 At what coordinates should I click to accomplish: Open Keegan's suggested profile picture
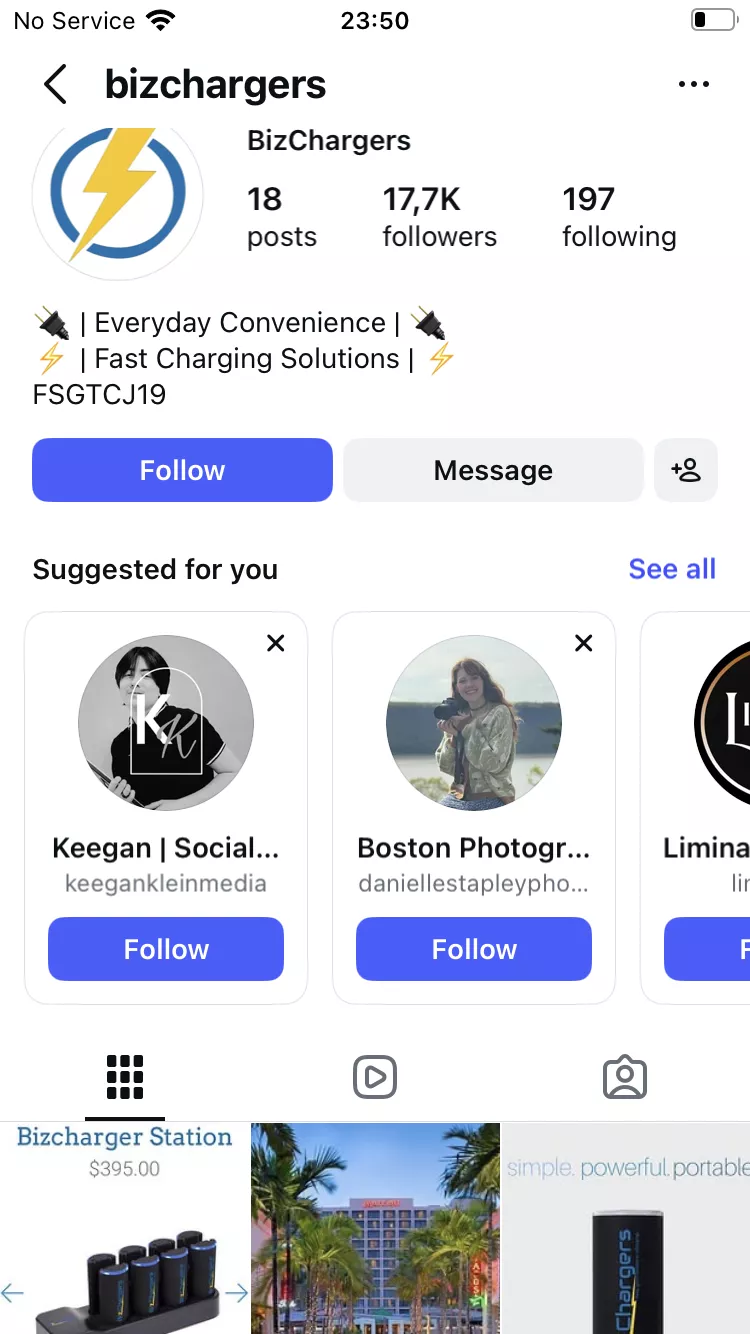pyautogui.click(x=166, y=723)
